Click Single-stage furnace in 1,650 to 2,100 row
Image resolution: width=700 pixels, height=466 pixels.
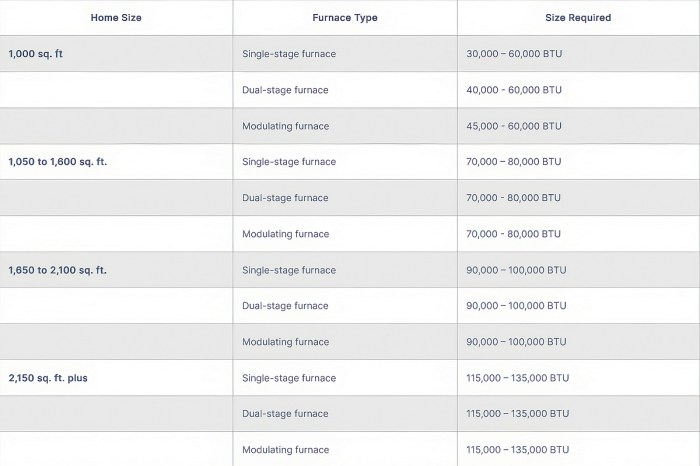coord(289,270)
